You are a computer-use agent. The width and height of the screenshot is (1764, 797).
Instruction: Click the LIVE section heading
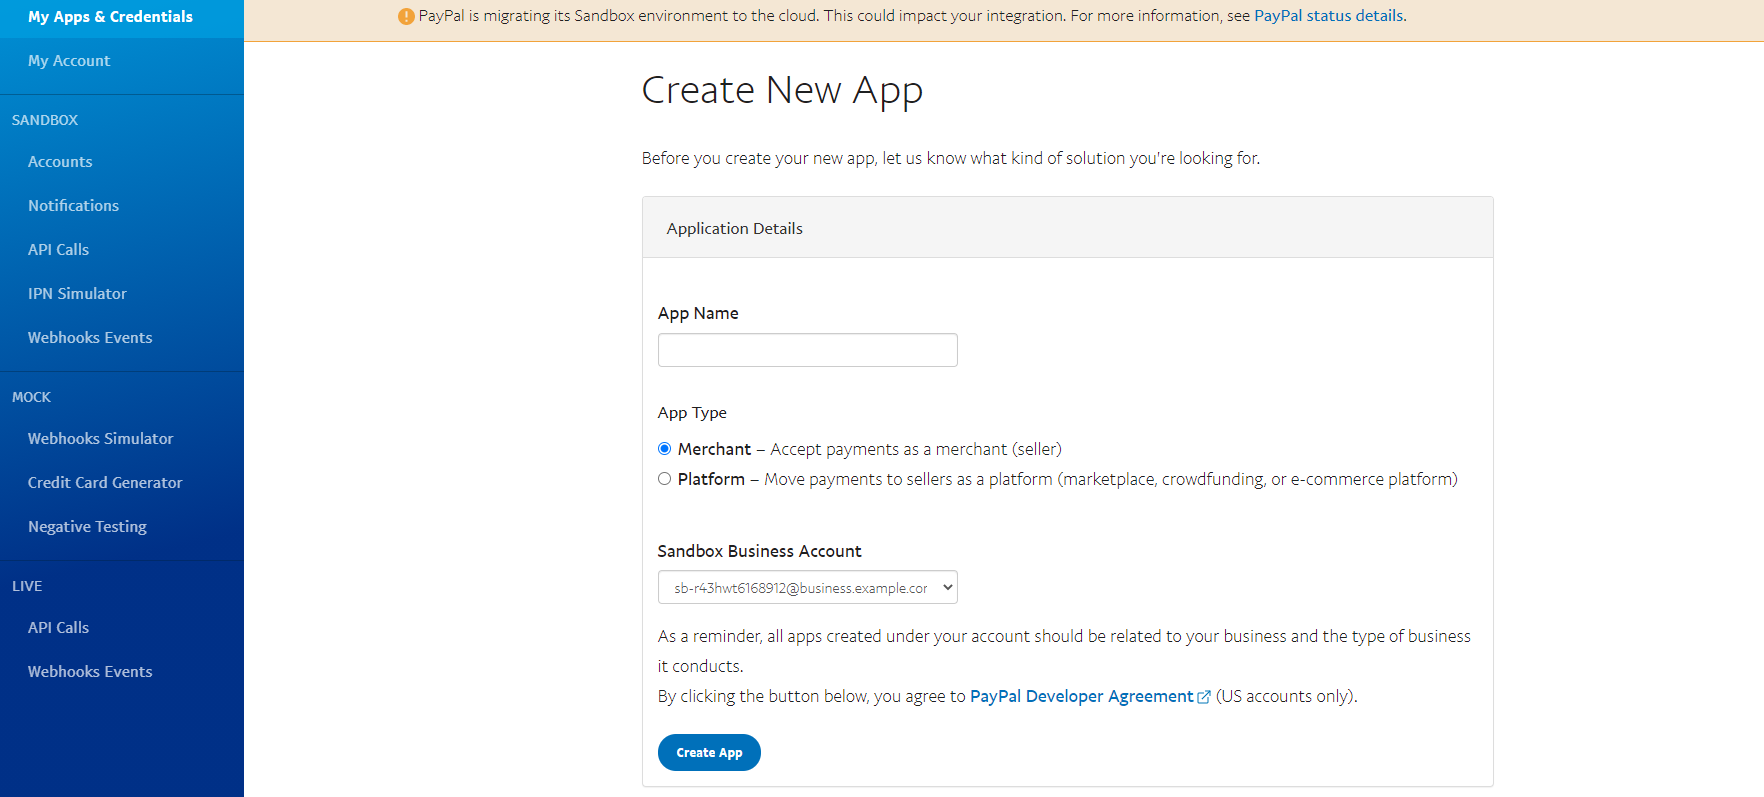click(x=27, y=586)
